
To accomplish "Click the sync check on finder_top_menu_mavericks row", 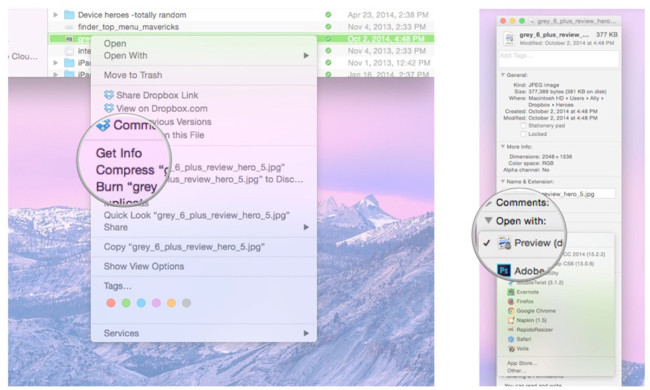I will coord(328,27).
